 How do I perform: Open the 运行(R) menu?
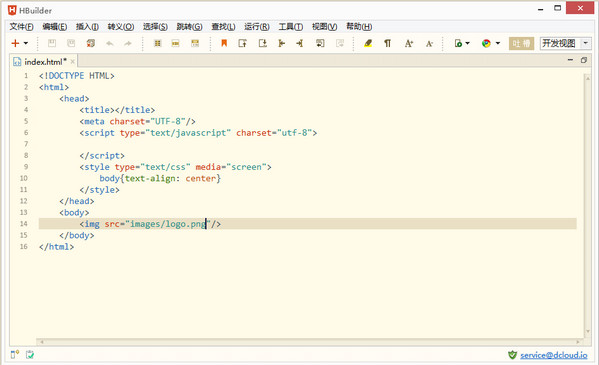click(x=257, y=26)
